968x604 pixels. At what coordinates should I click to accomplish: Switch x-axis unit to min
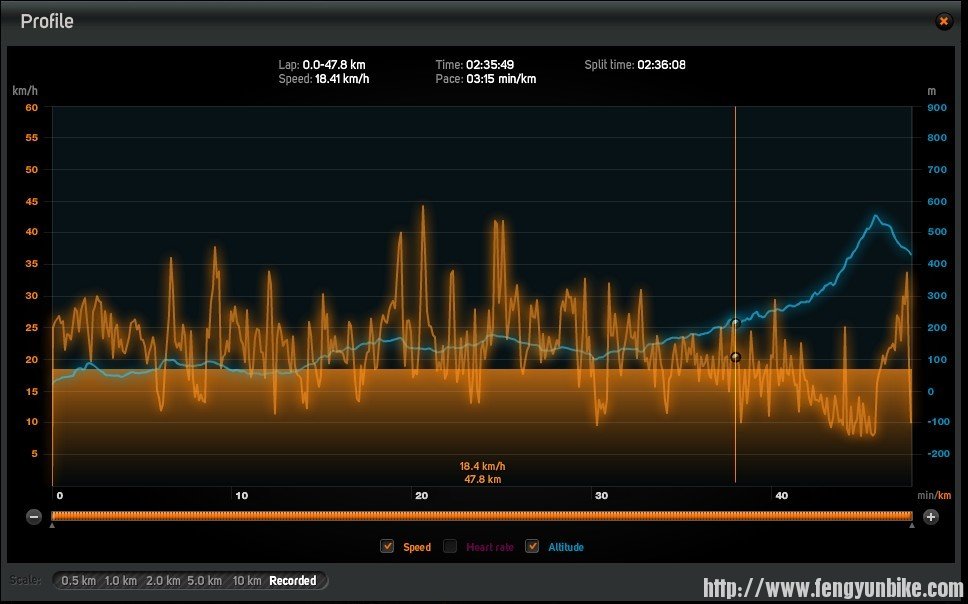tap(923, 495)
